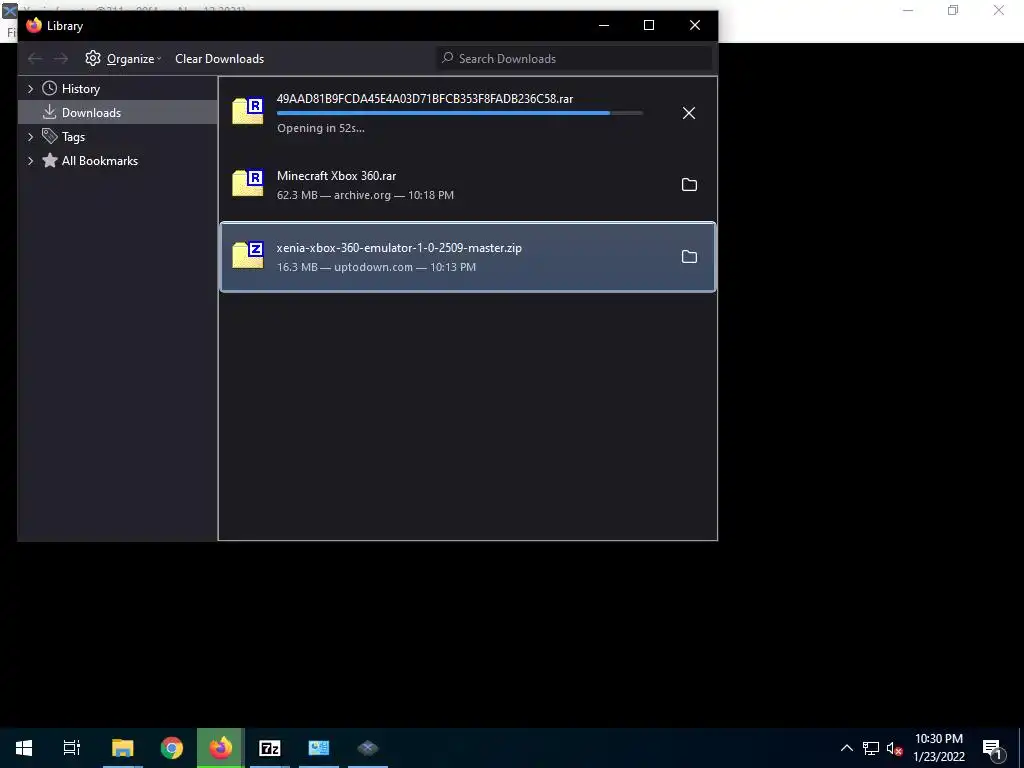Cancel the 49AAD81B9FCDA45E4A03D71BFCB353F8FADB236C58.rar download

coord(688,113)
